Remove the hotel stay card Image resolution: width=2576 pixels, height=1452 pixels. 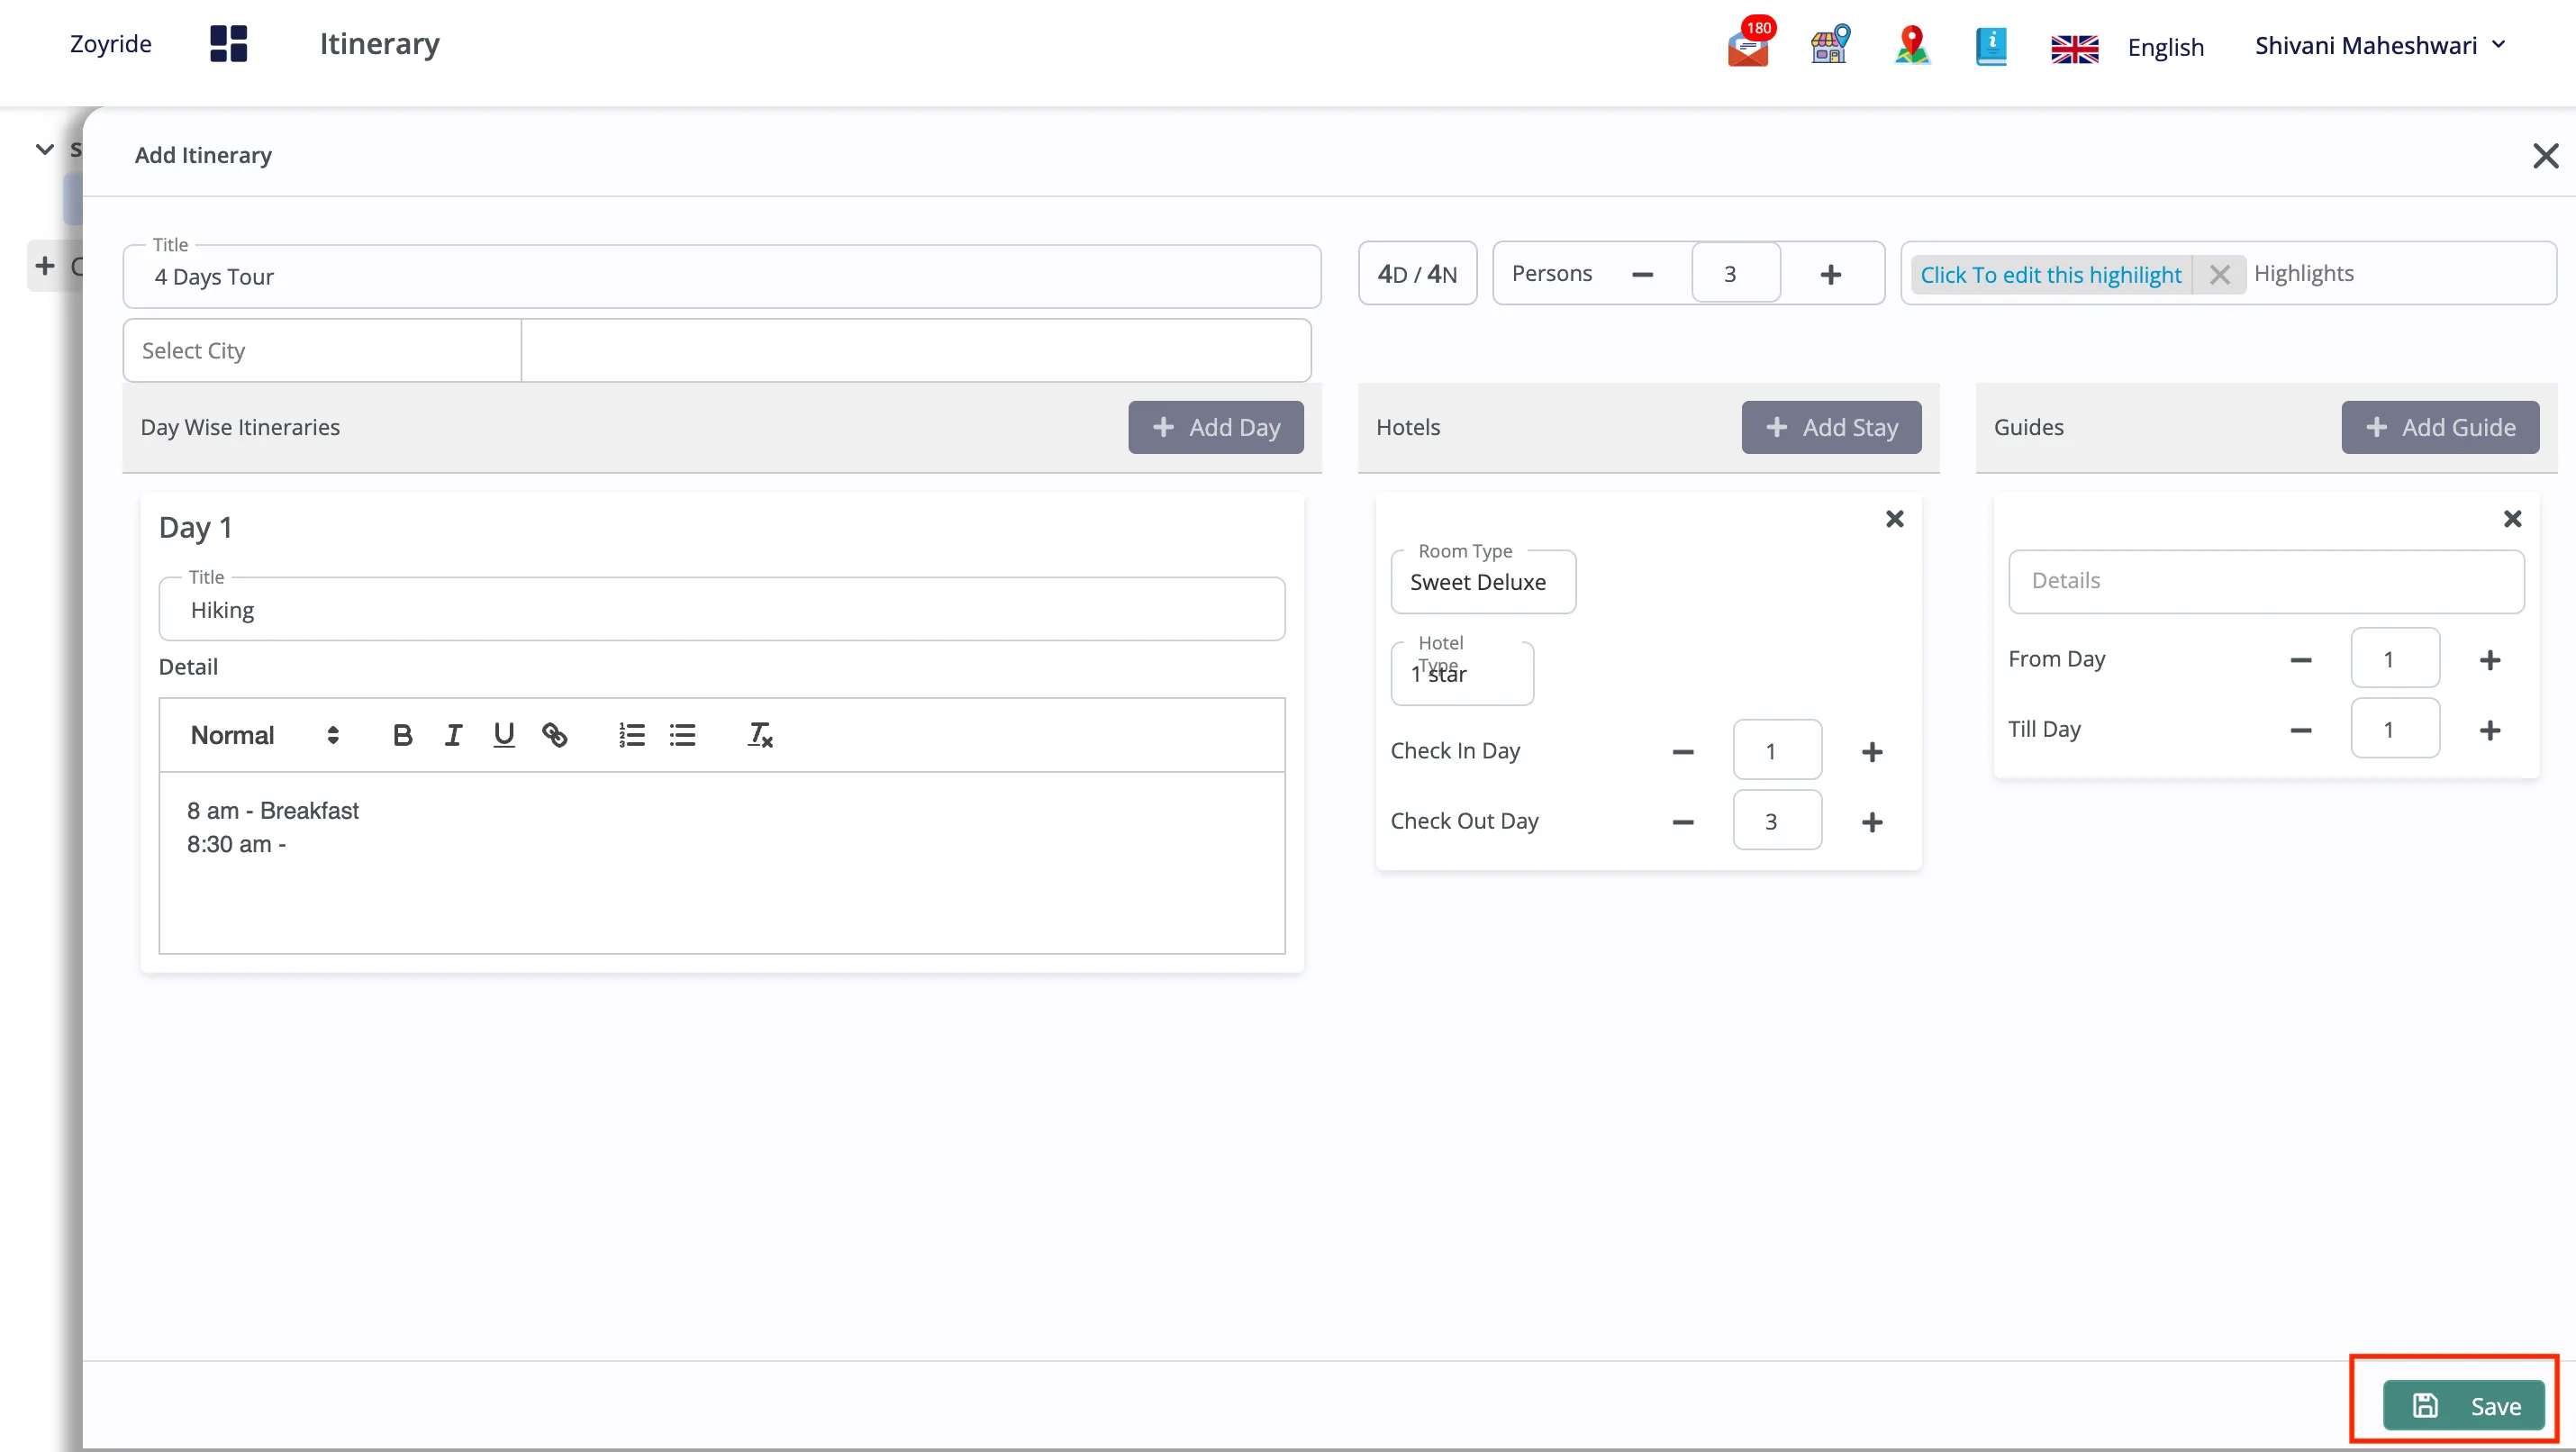(x=1894, y=519)
